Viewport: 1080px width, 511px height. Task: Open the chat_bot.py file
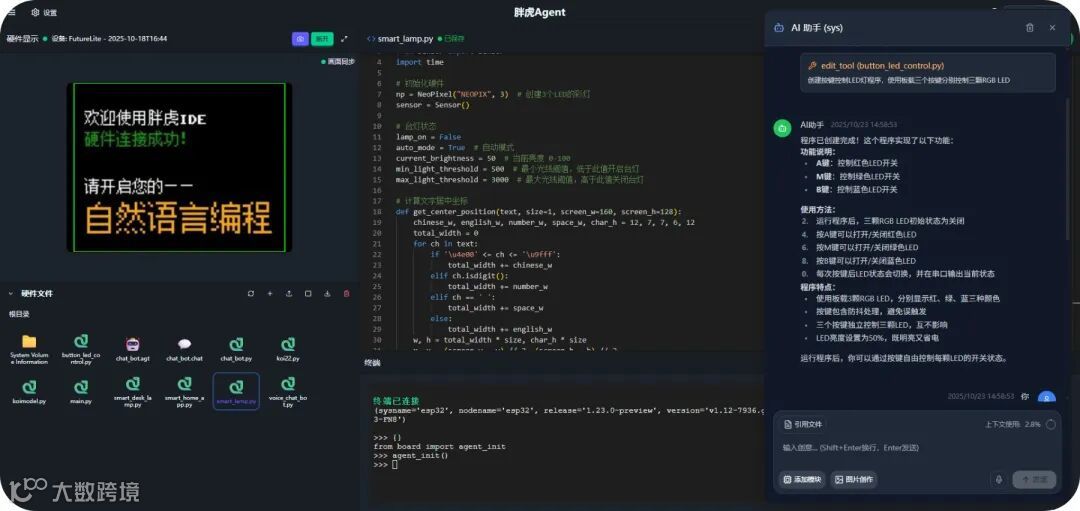coord(236,349)
